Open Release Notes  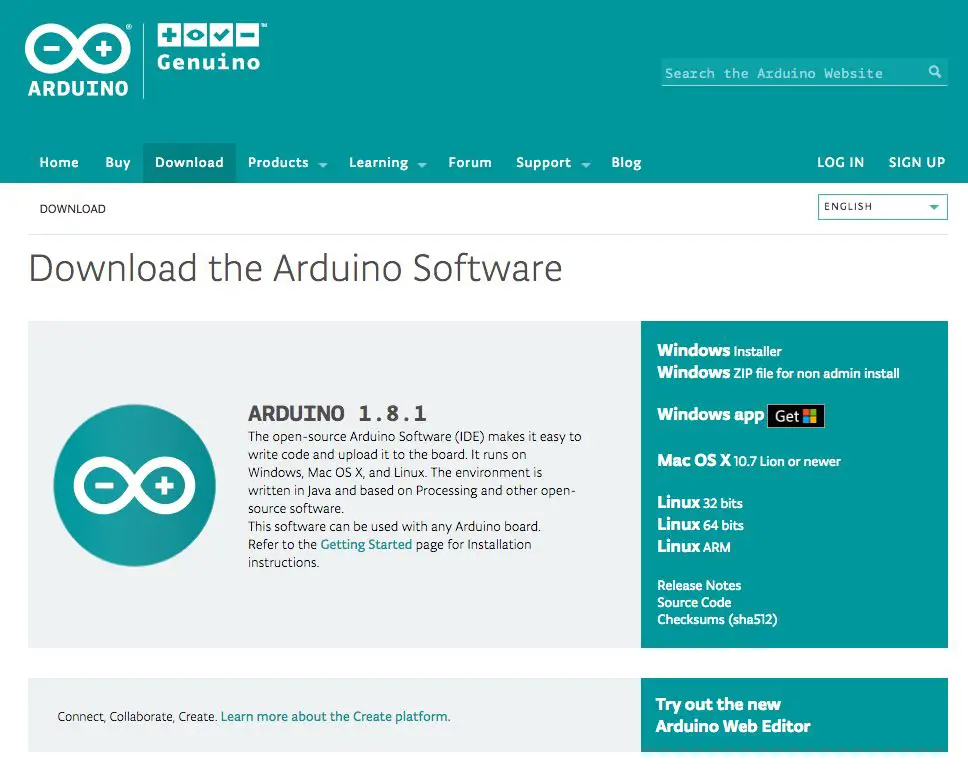pyautogui.click(x=699, y=585)
